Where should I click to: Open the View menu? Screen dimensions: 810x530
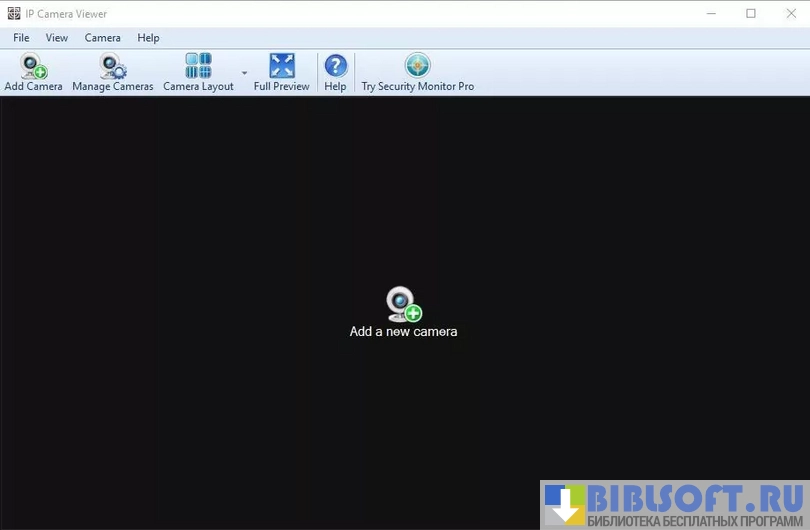pos(57,38)
